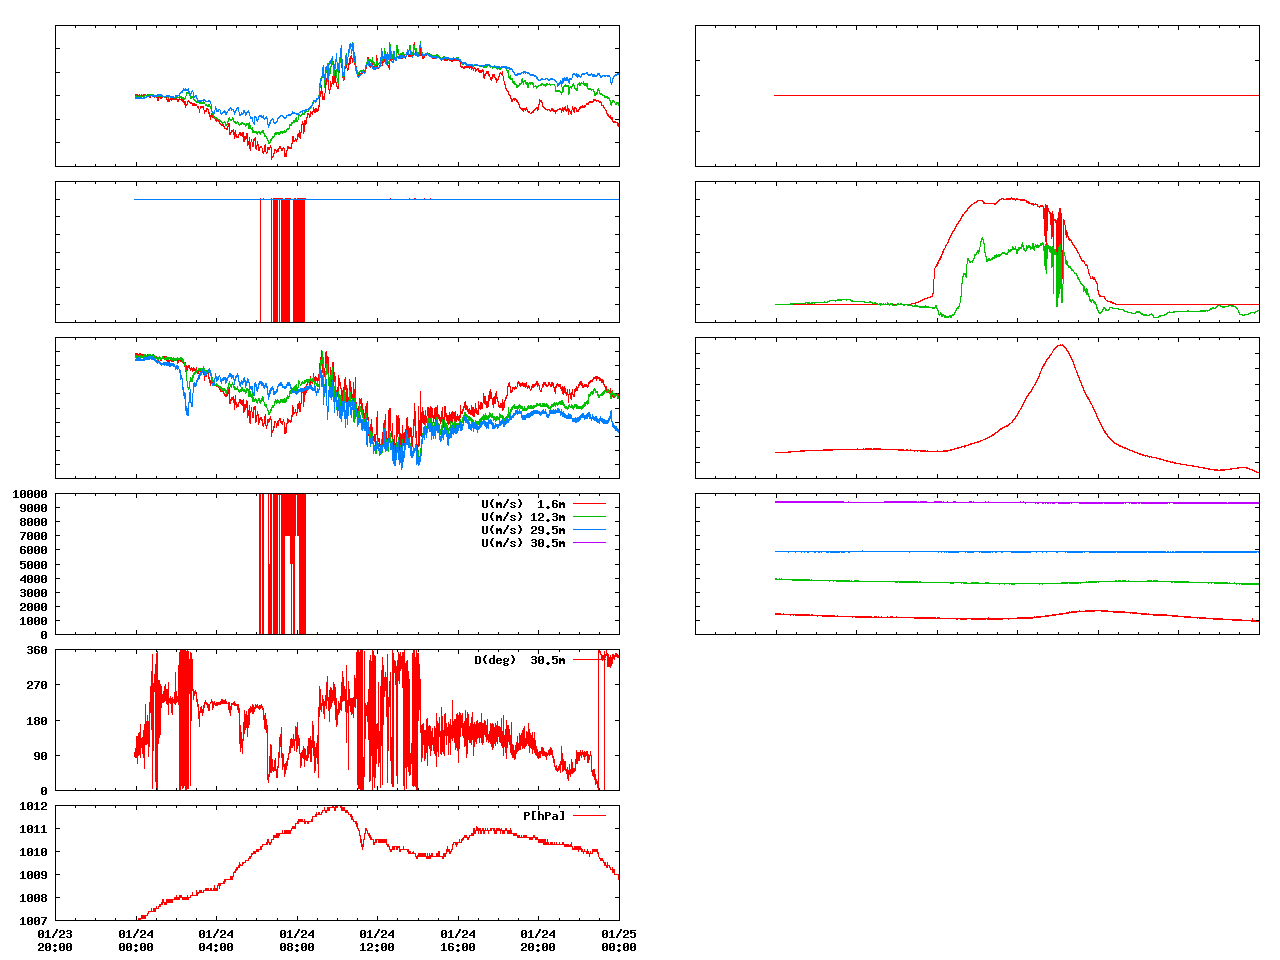The width and height of the screenshot is (1280, 960).
Task: Click the "270" tick on the direction axis
Action: tap(37, 685)
